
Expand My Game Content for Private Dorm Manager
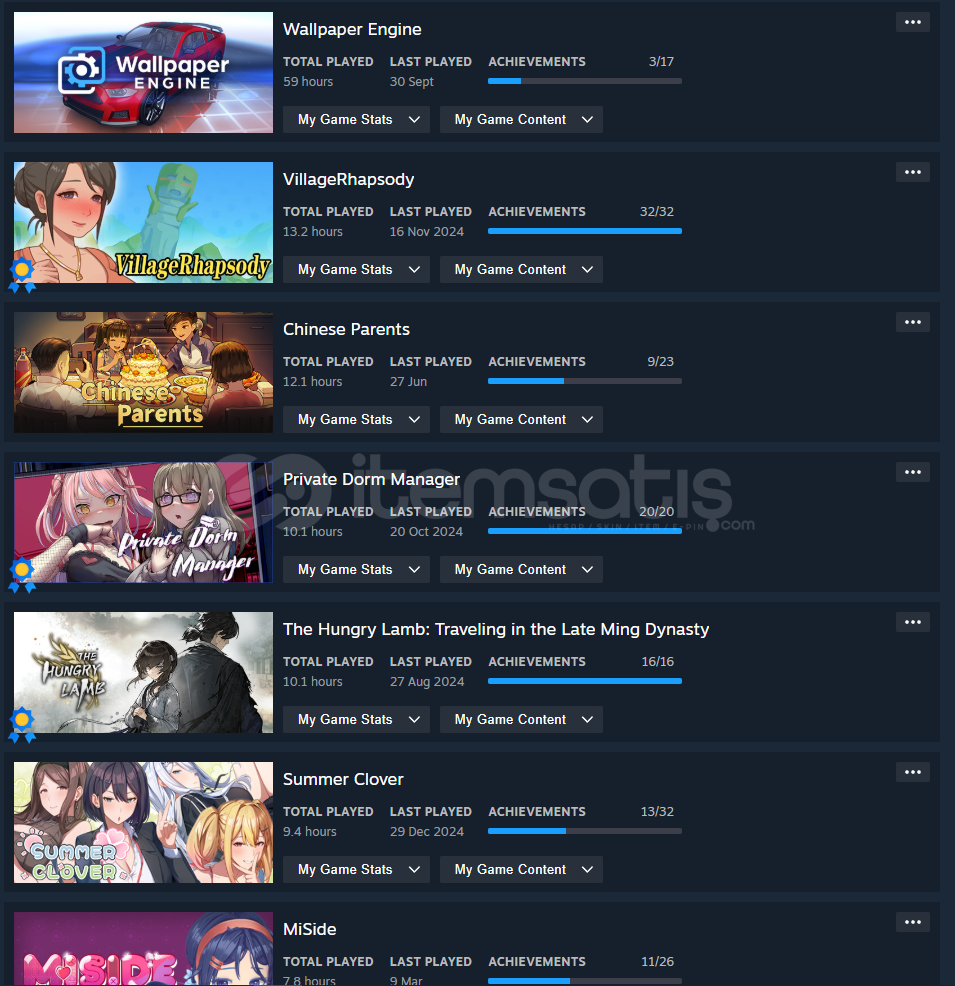tap(521, 569)
